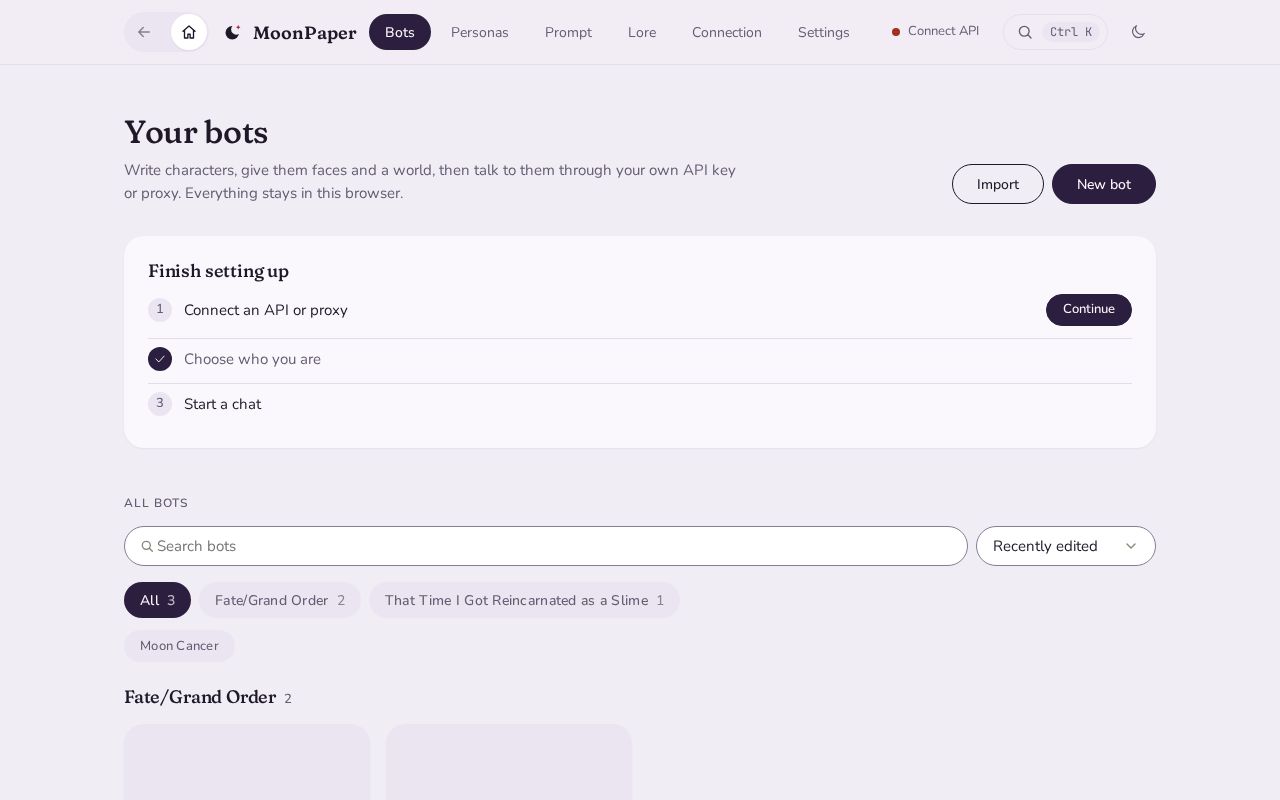The width and height of the screenshot is (1280, 800).
Task: Filter by Moon Cancer chip
Action: (179, 646)
